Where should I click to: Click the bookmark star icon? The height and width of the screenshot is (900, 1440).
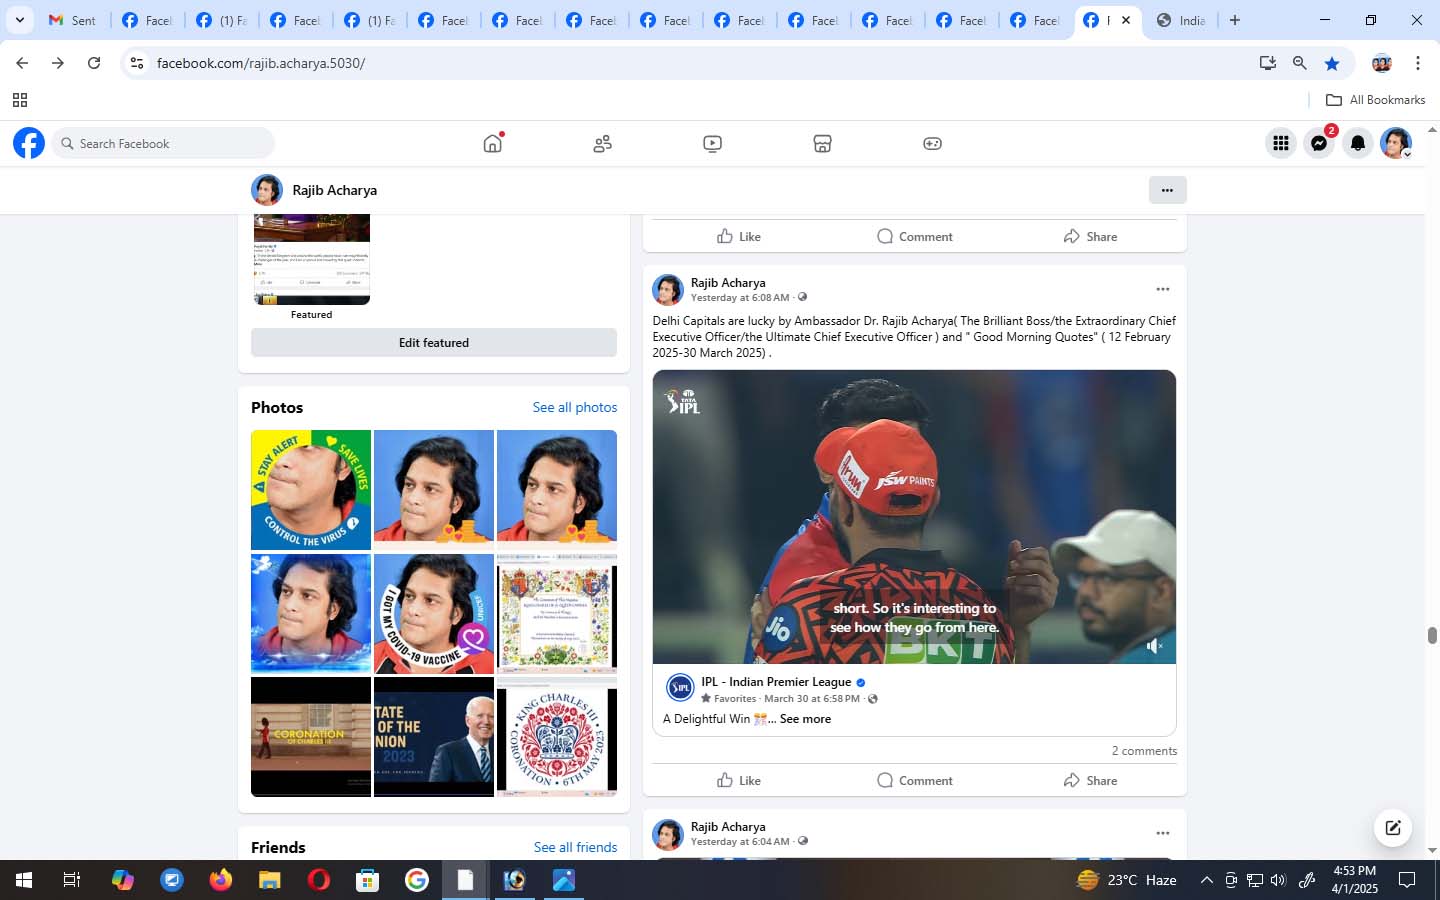[x=1332, y=63]
